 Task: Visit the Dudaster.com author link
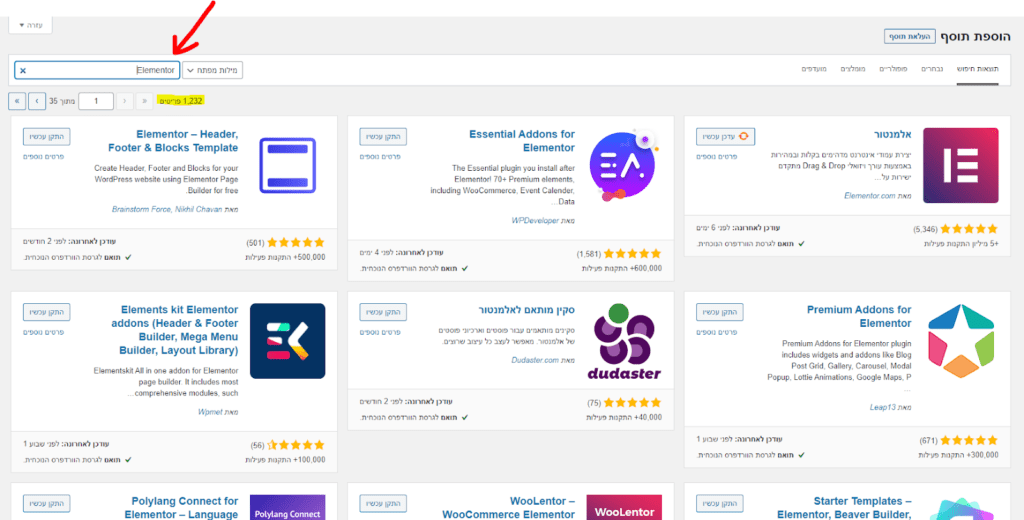point(535,360)
